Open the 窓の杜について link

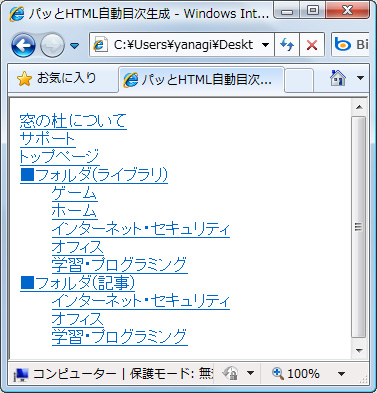[x=73, y=121]
